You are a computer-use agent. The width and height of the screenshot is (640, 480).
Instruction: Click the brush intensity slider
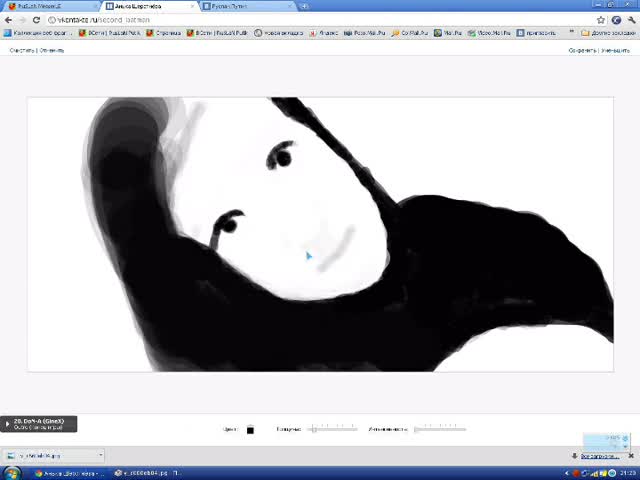440,429
